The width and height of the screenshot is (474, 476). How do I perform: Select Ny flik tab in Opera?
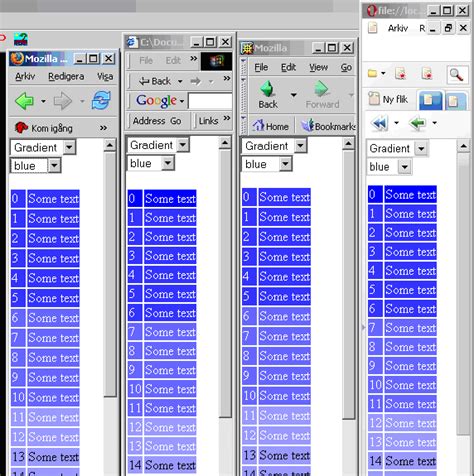coord(388,99)
